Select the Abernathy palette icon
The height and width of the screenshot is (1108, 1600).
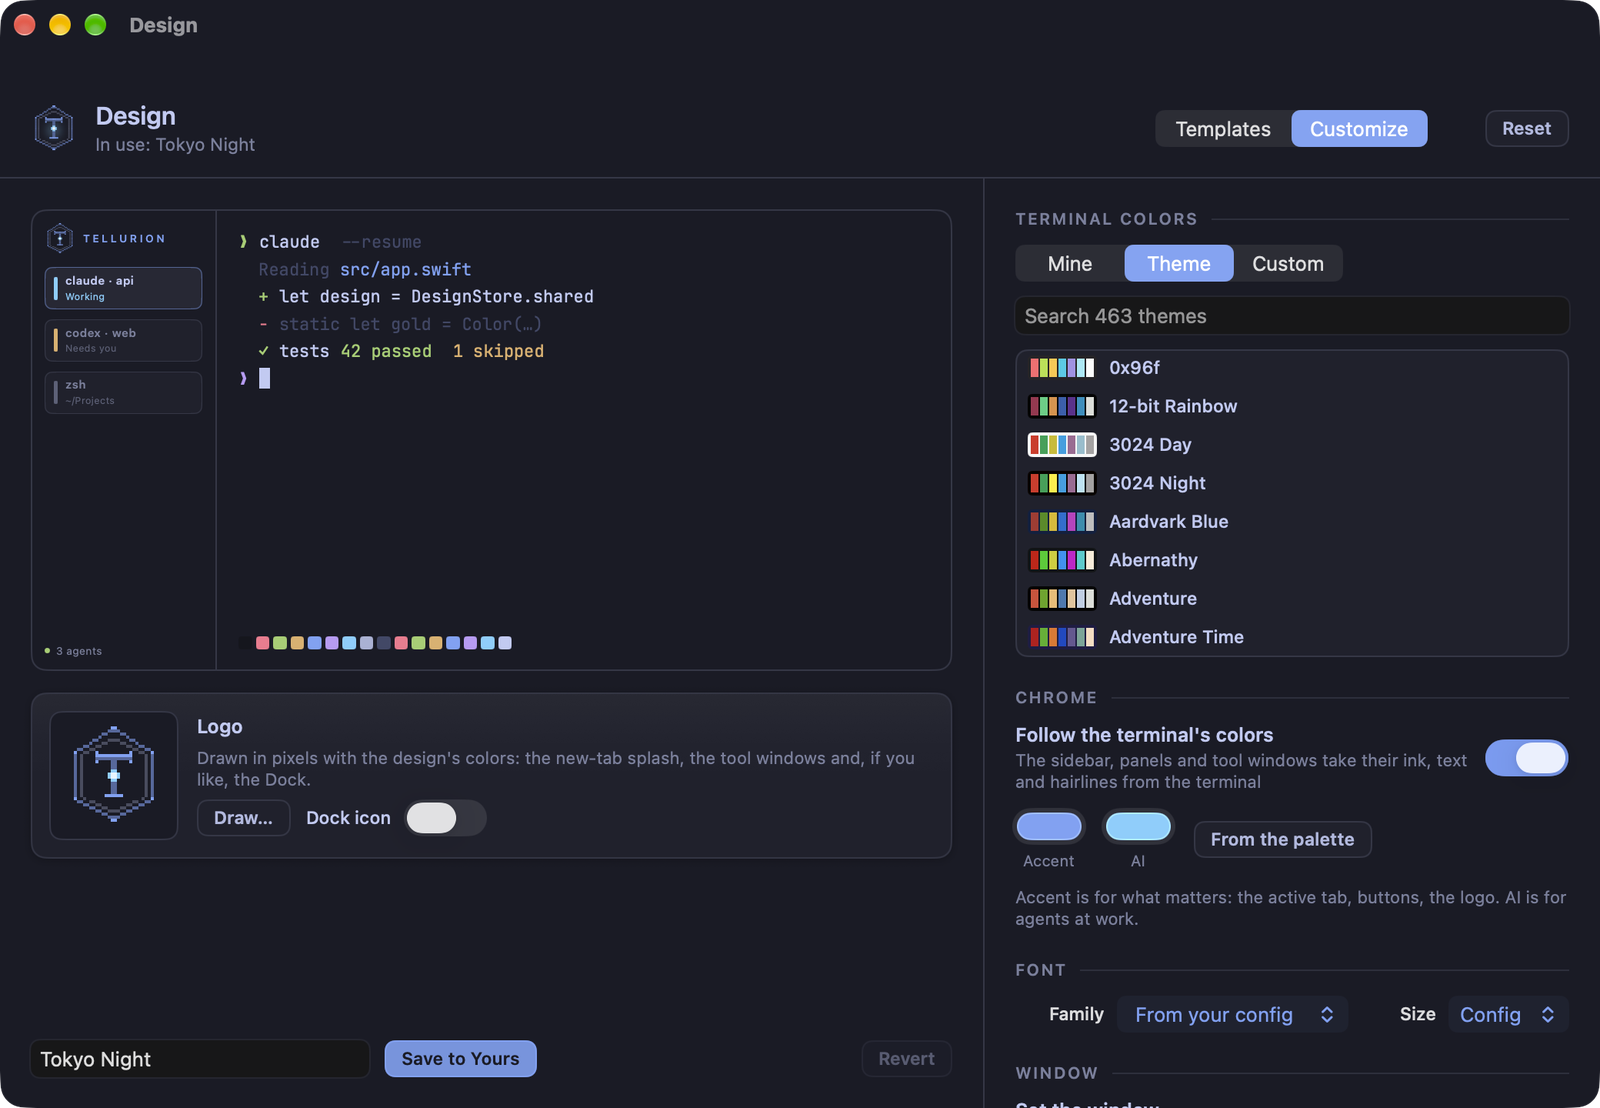pyautogui.click(x=1062, y=560)
